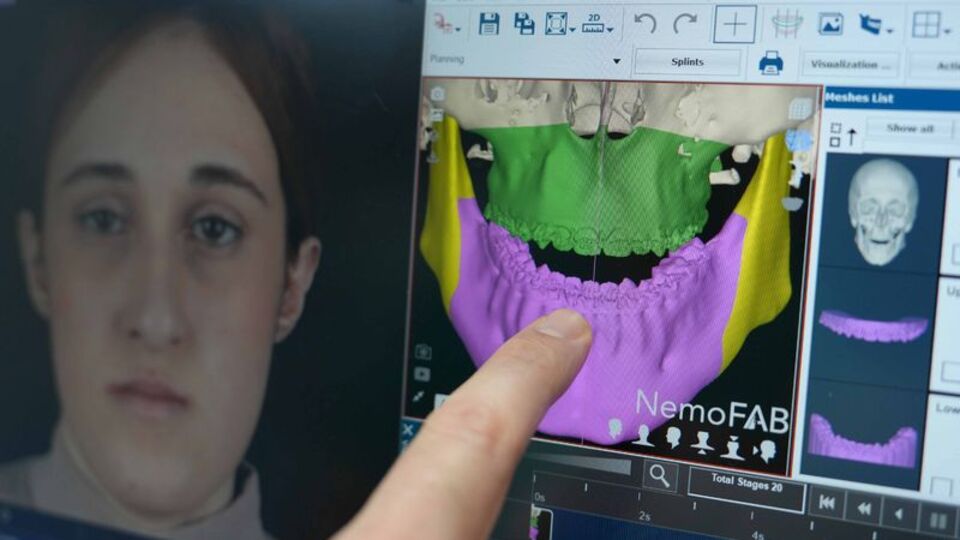Click the blue printer icon
The image size is (960, 540).
click(771, 63)
